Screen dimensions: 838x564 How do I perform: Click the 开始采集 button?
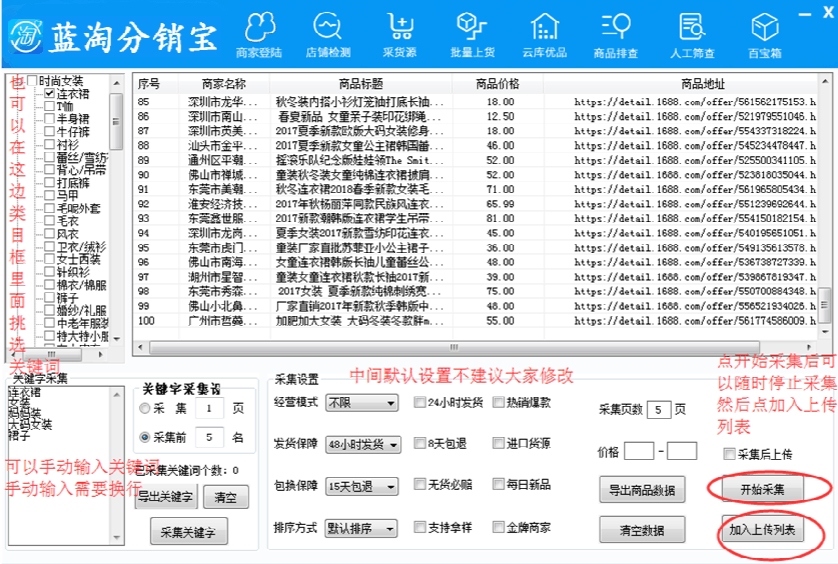(763, 489)
